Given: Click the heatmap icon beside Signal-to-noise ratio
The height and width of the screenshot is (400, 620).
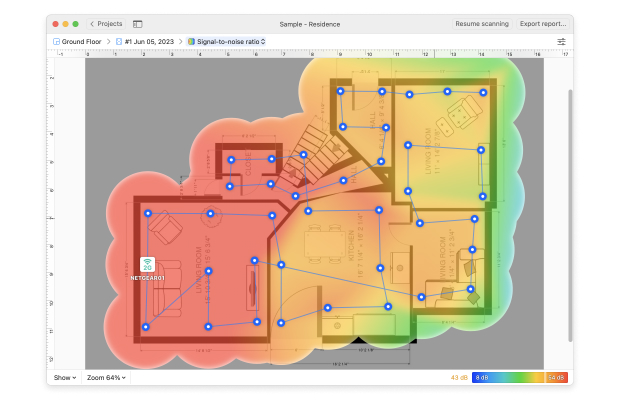Looking at the screenshot, I should click(191, 42).
